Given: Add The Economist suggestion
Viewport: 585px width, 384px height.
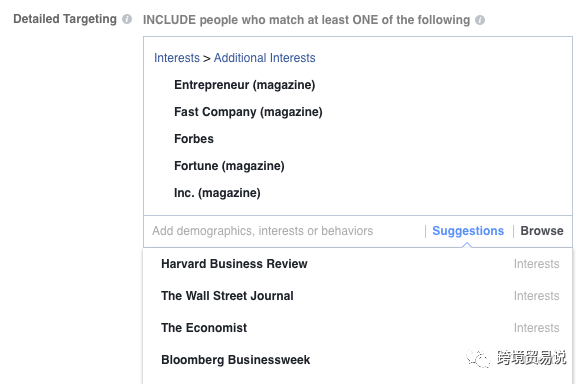Looking at the screenshot, I should click(x=357, y=328).
